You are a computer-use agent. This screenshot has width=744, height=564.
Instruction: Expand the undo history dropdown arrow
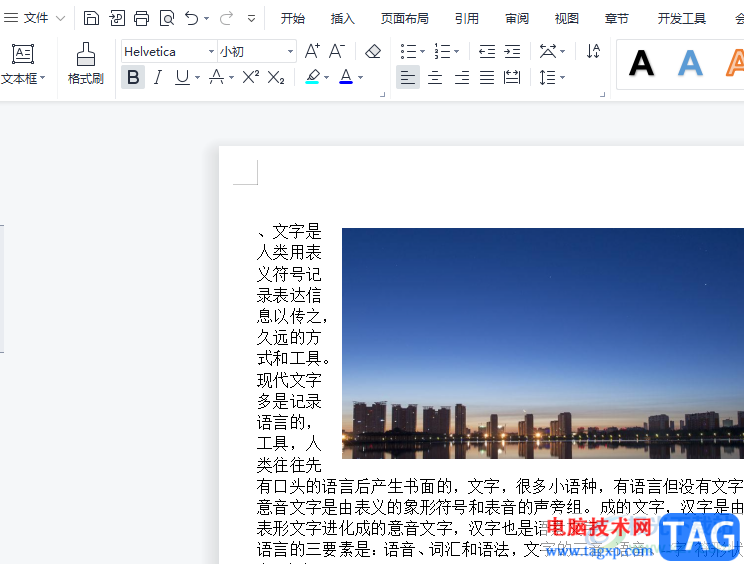pos(206,19)
